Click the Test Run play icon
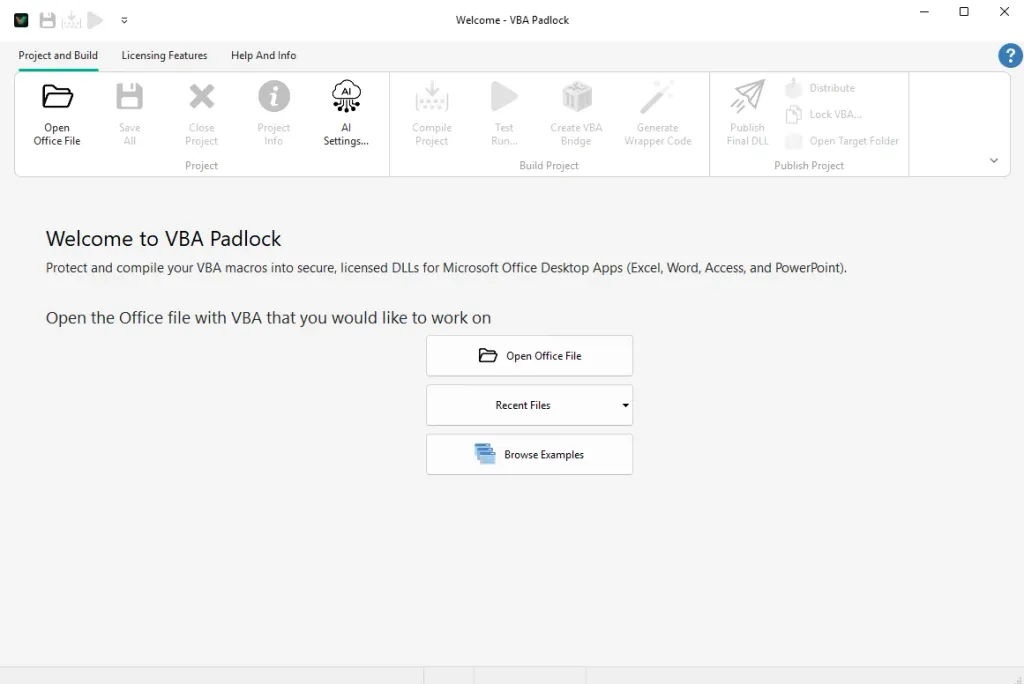 504,98
